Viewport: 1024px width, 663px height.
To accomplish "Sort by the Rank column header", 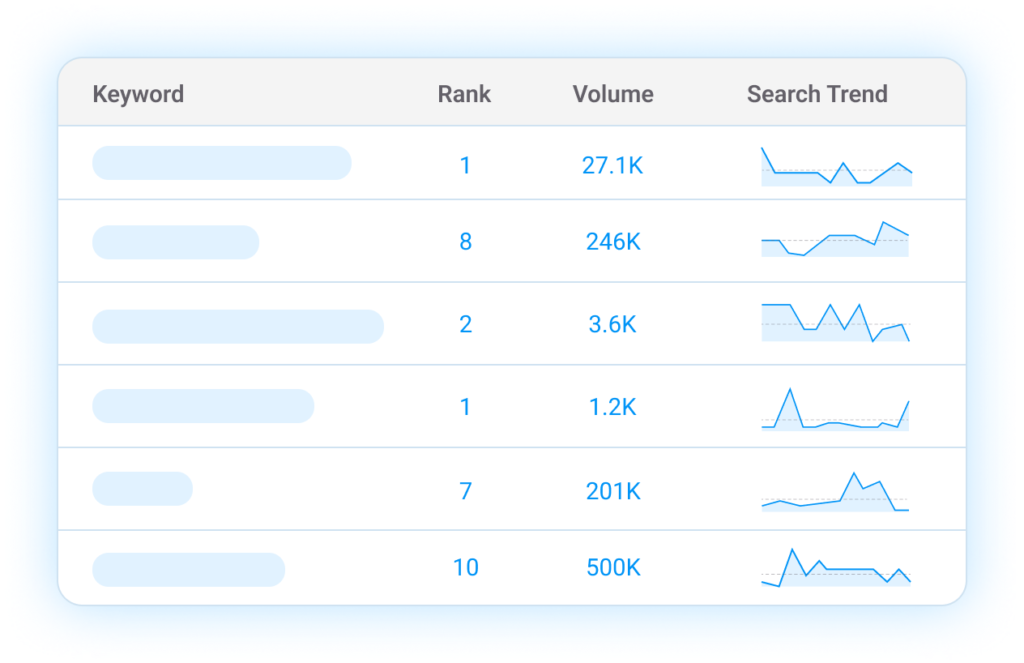I will point(464,94).
